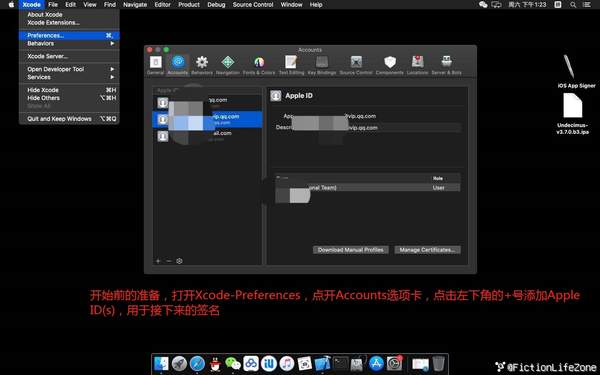Open the Product menu
Viewport: 600px width, 375px height.
[189, 5]
